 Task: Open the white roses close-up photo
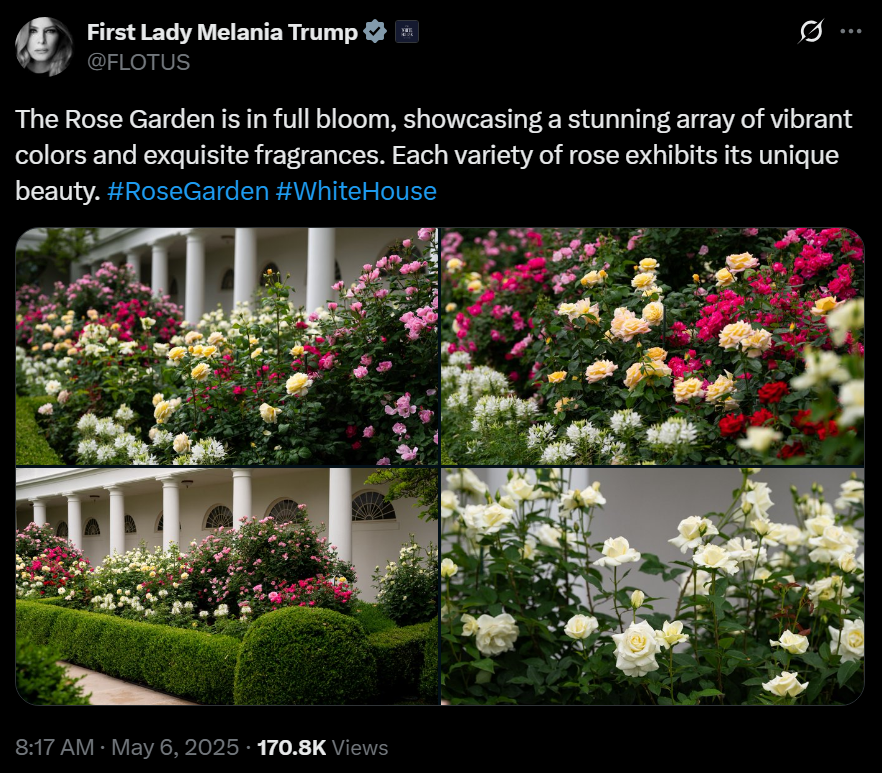tap(652, 586)
